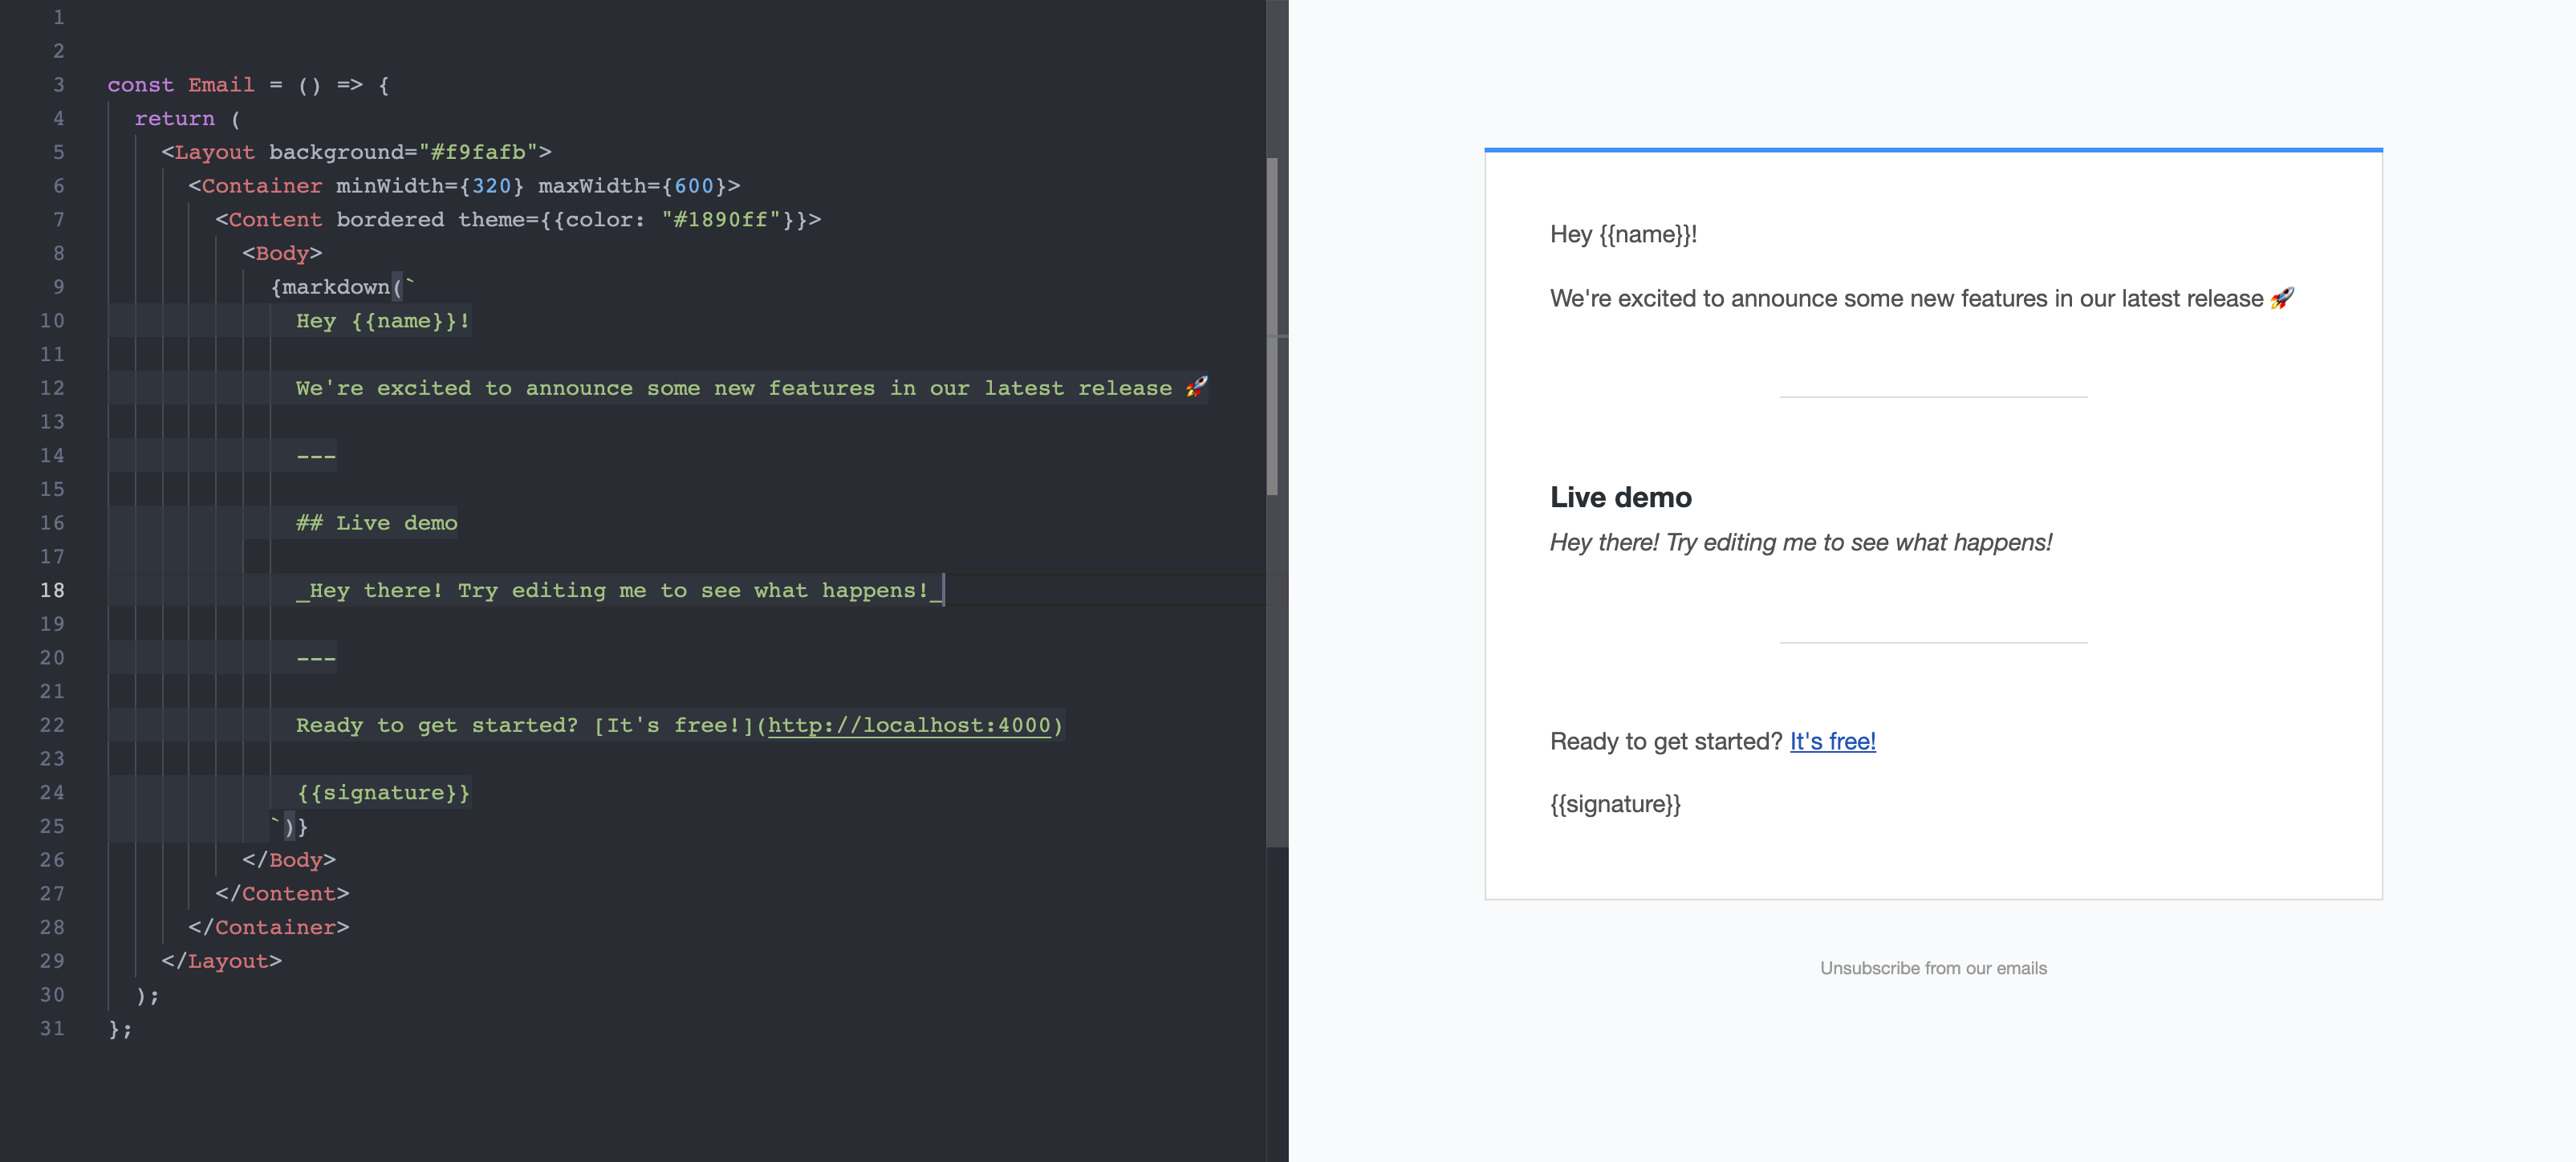This screenshot has width=2576, height=1162.
Task: Click the "[It's free!]" markdown link text in code
Action: [x=673, y=725]
